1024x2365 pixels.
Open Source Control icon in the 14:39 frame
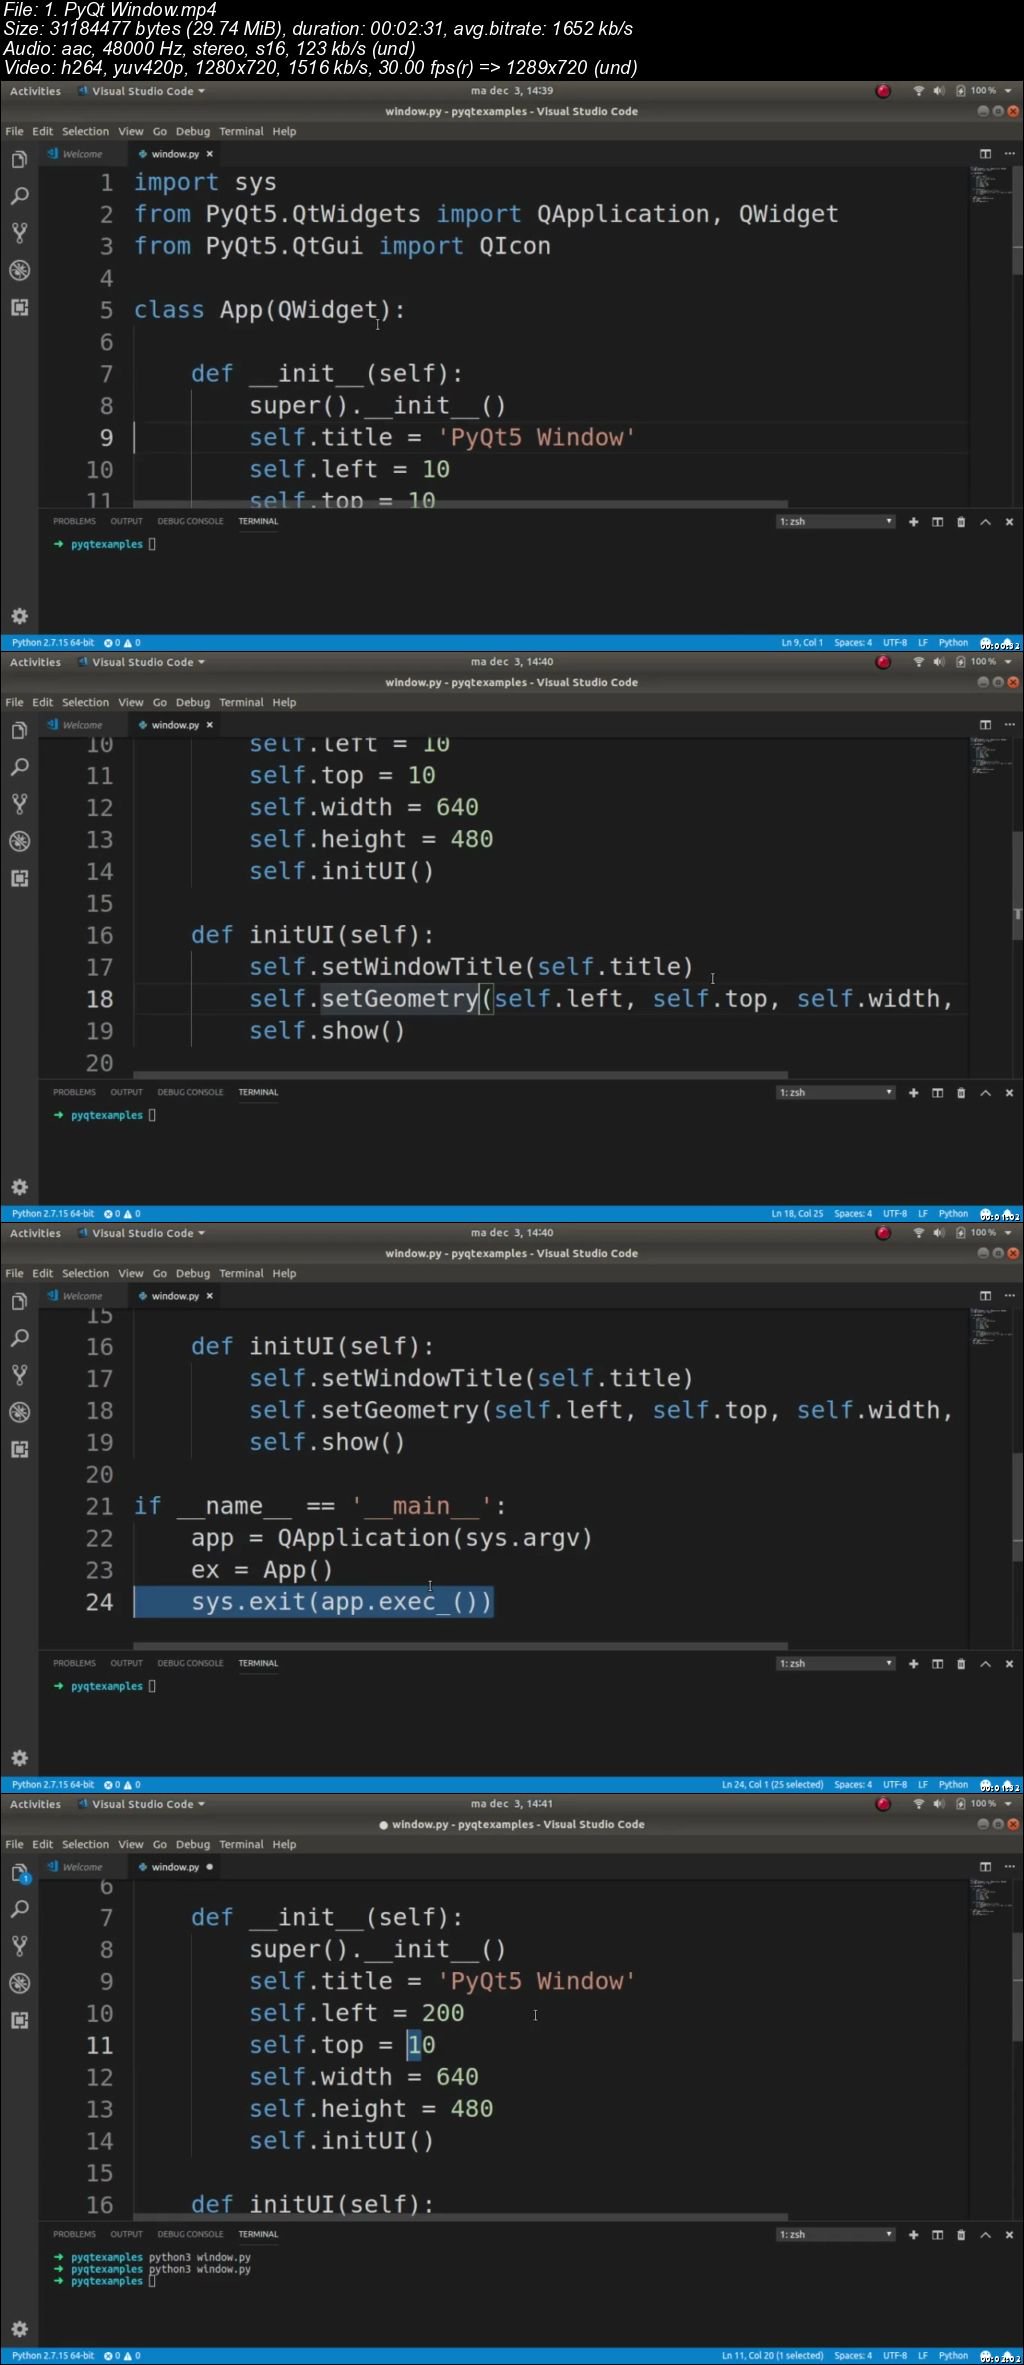click(x=19, y=233)
